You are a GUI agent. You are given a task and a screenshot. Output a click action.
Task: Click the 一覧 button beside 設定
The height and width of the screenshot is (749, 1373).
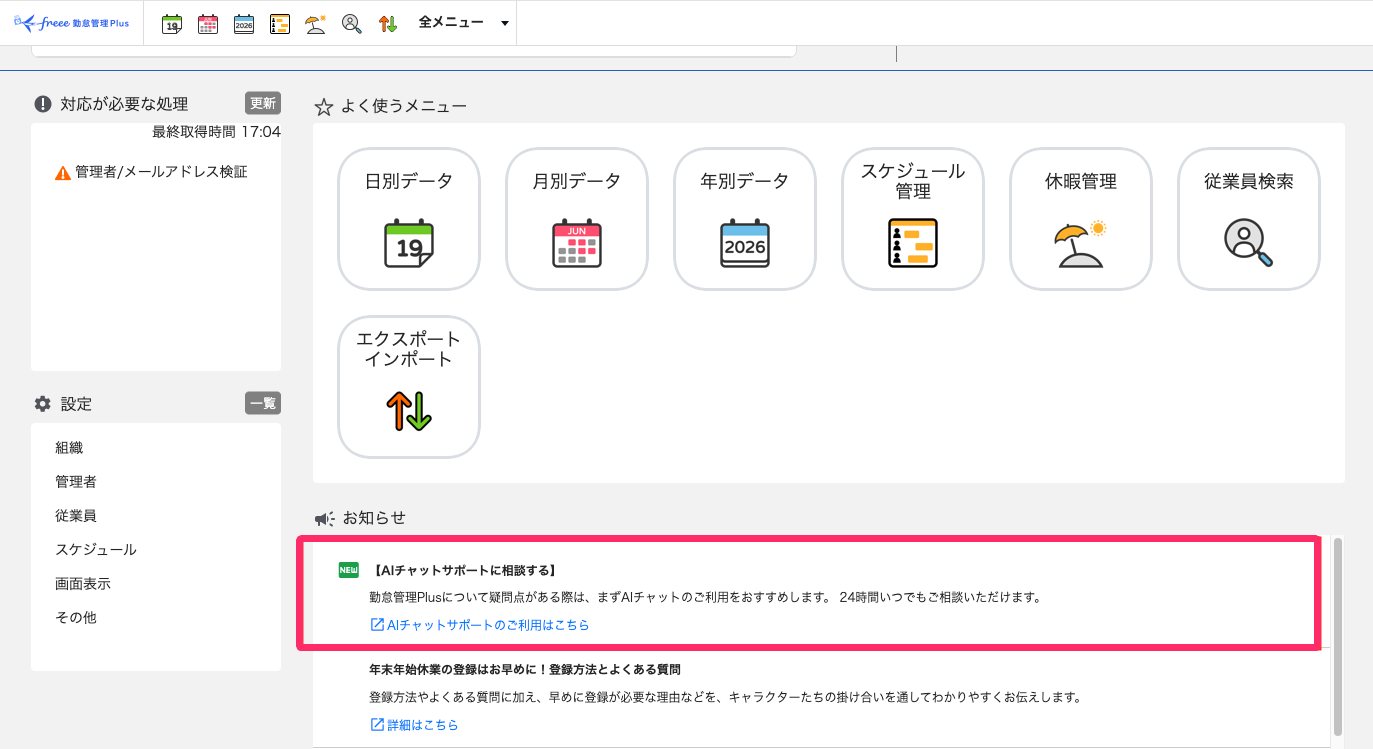coord(263,403)
